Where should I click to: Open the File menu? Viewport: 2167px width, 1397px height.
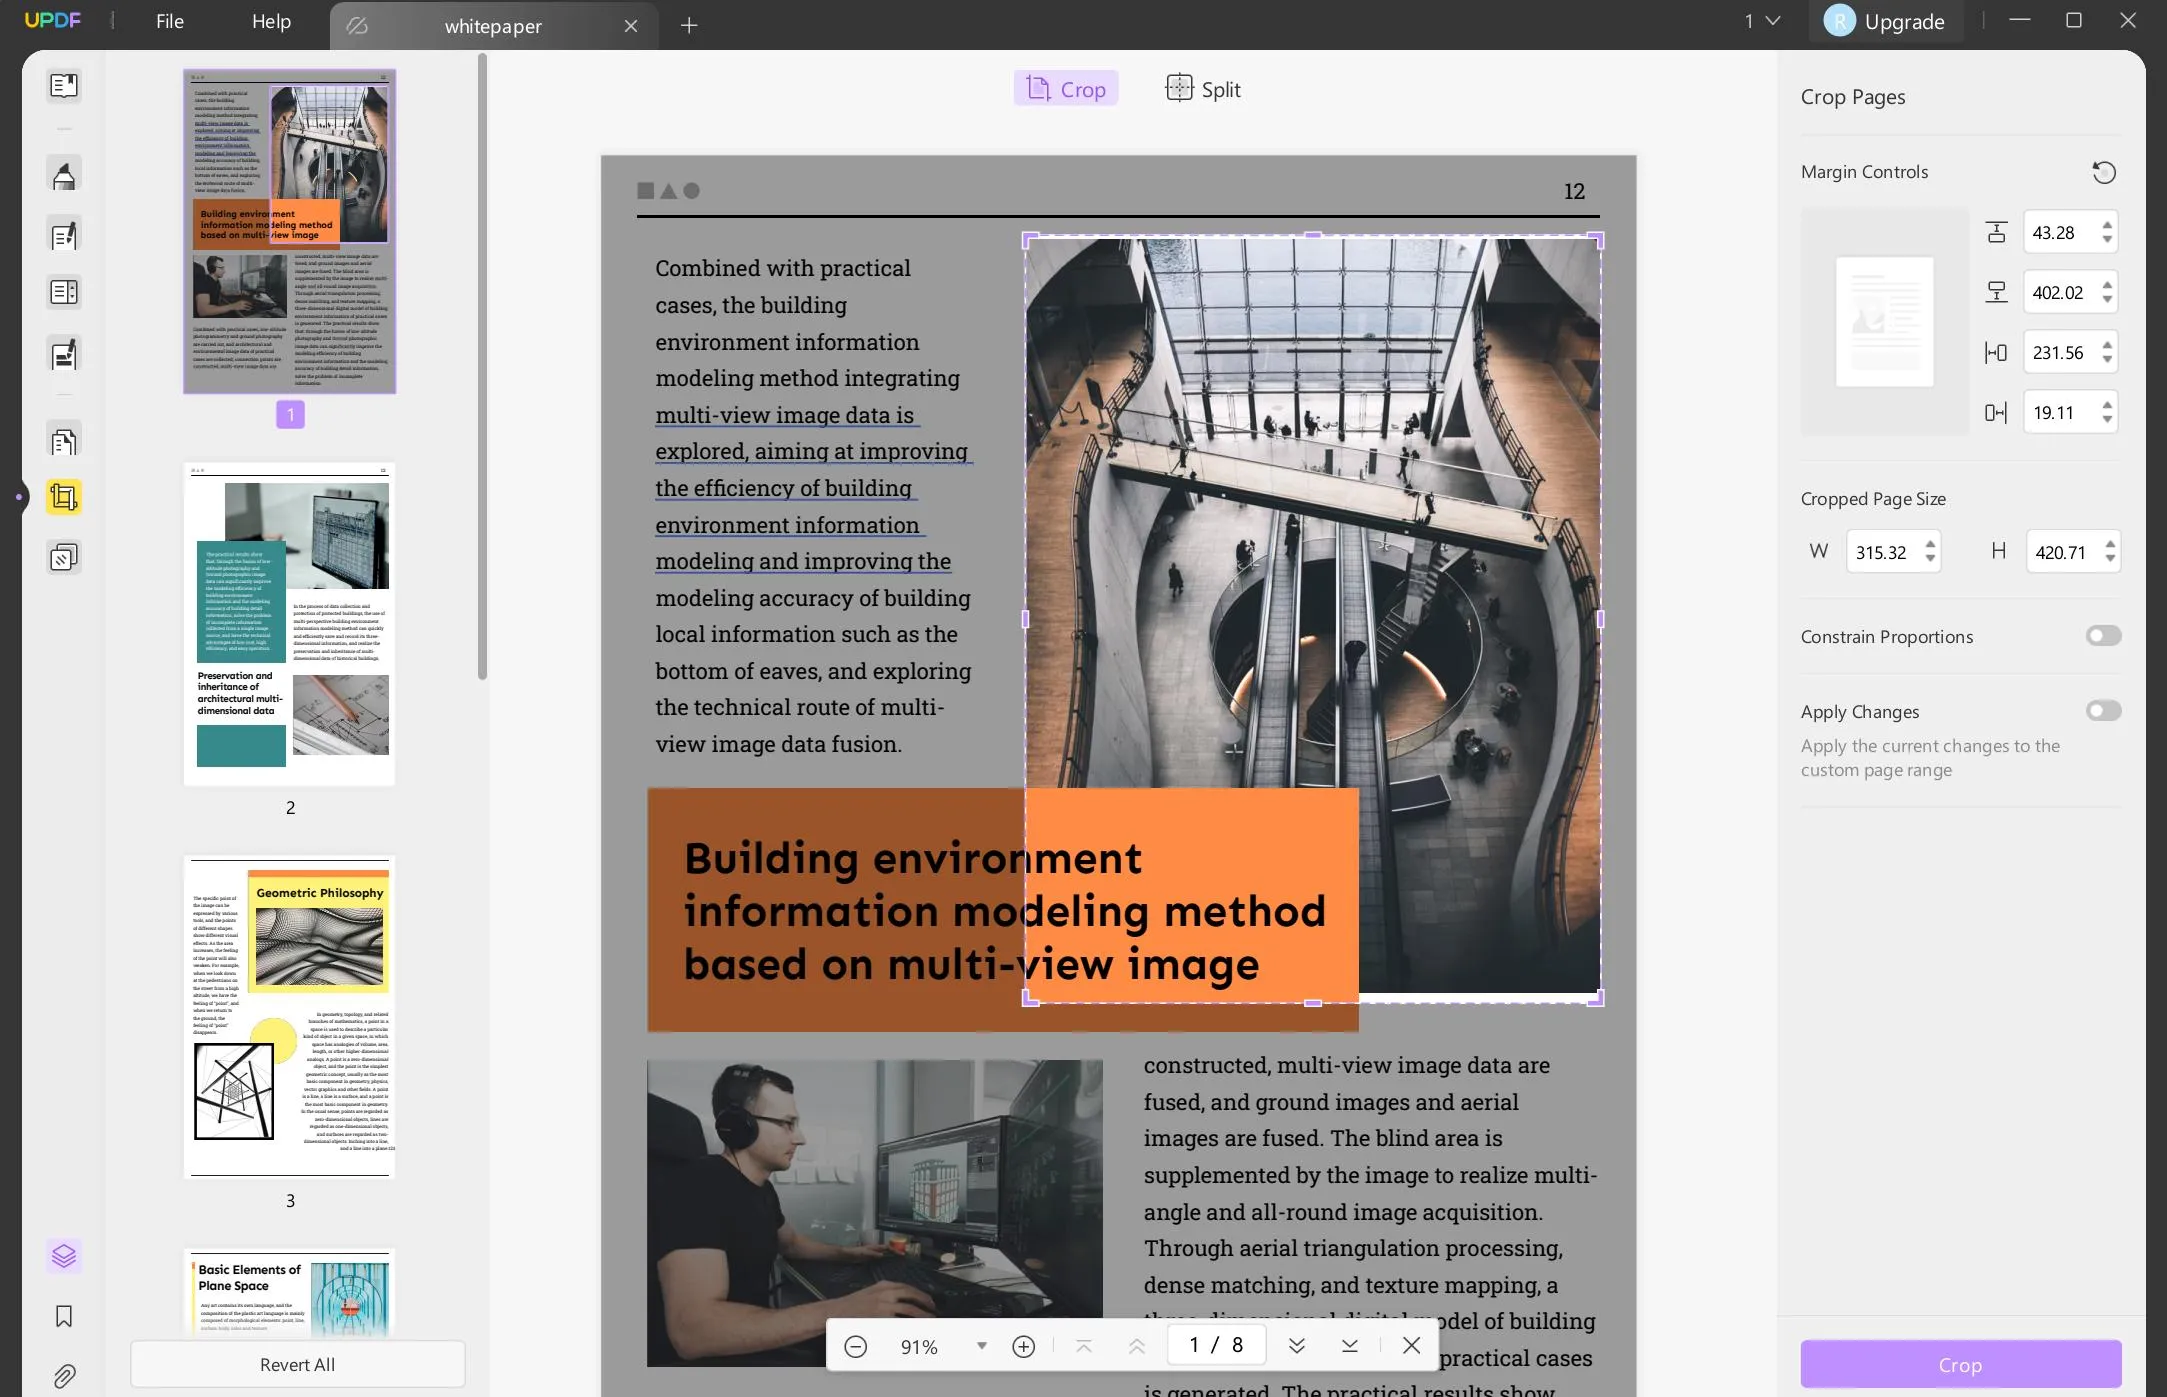tap(169, 21)
